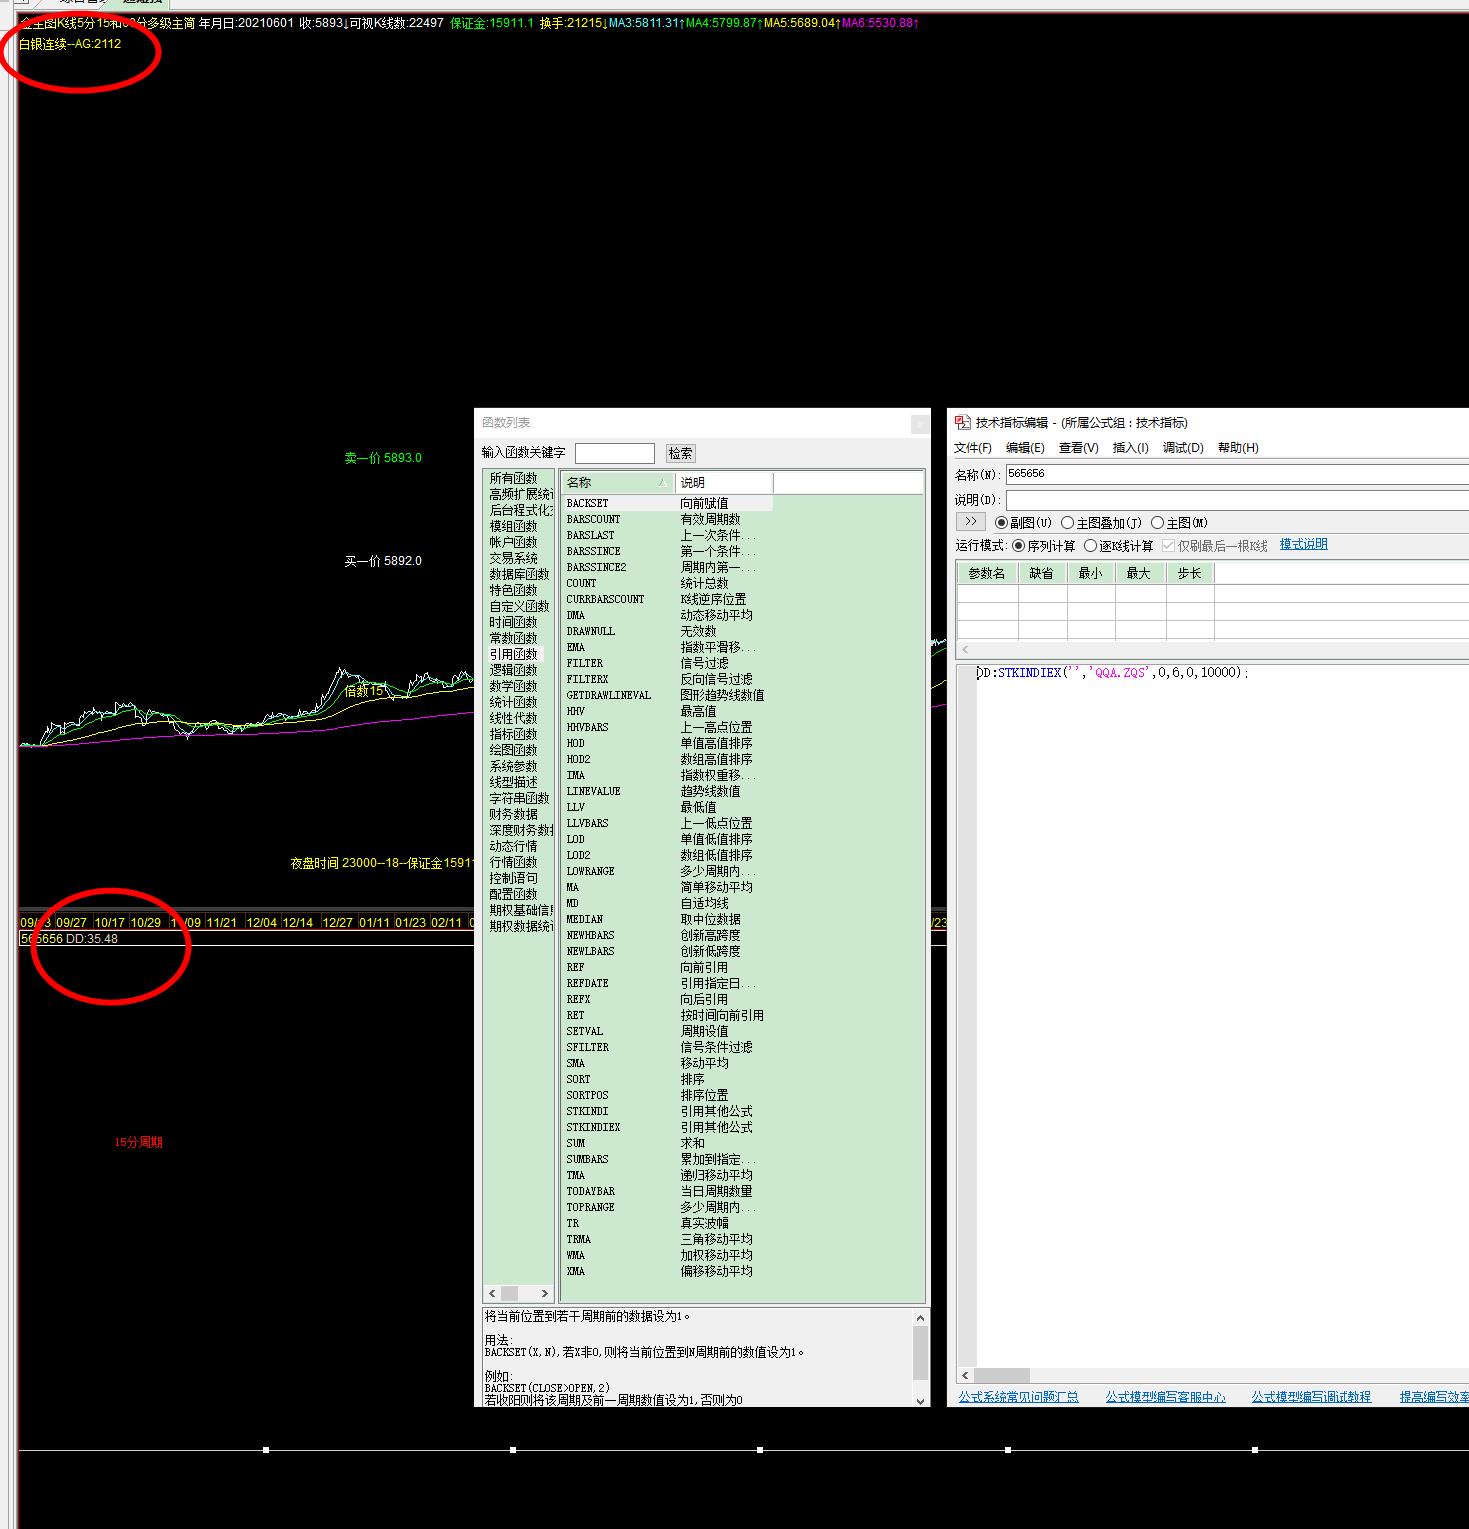Select the STKINDI function row
This screenshot has height=1529, width=1469.
pos(668,1112)
